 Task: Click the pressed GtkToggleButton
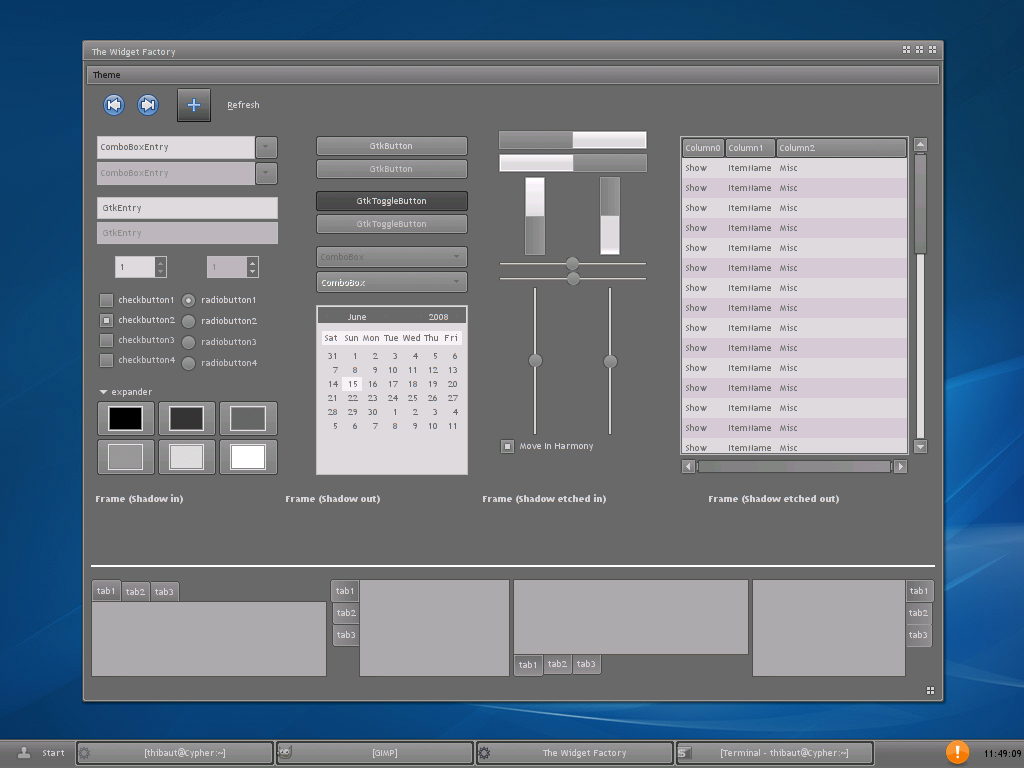click(x=391, y=200)
